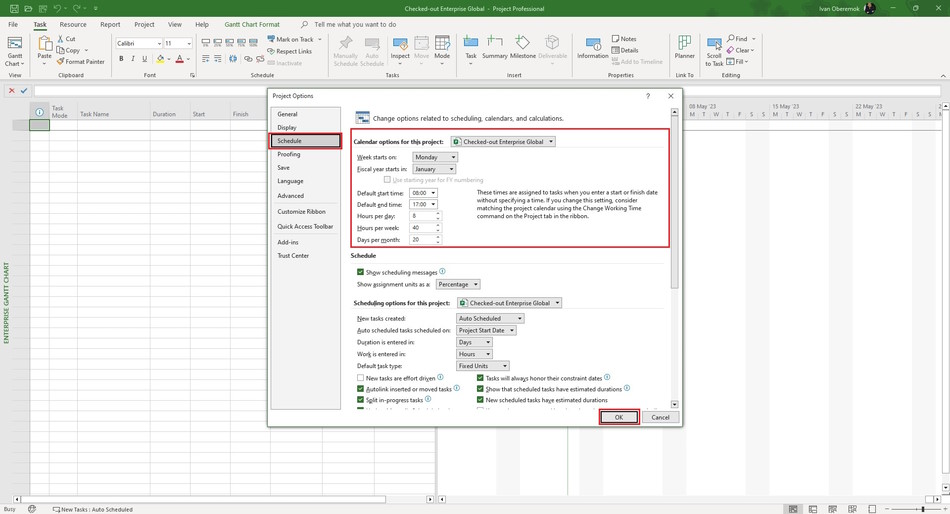This screenshot has width=950, height=514.
Task: Toggle New scheduled tasks have estimated durations
Action: coord(480,399)
